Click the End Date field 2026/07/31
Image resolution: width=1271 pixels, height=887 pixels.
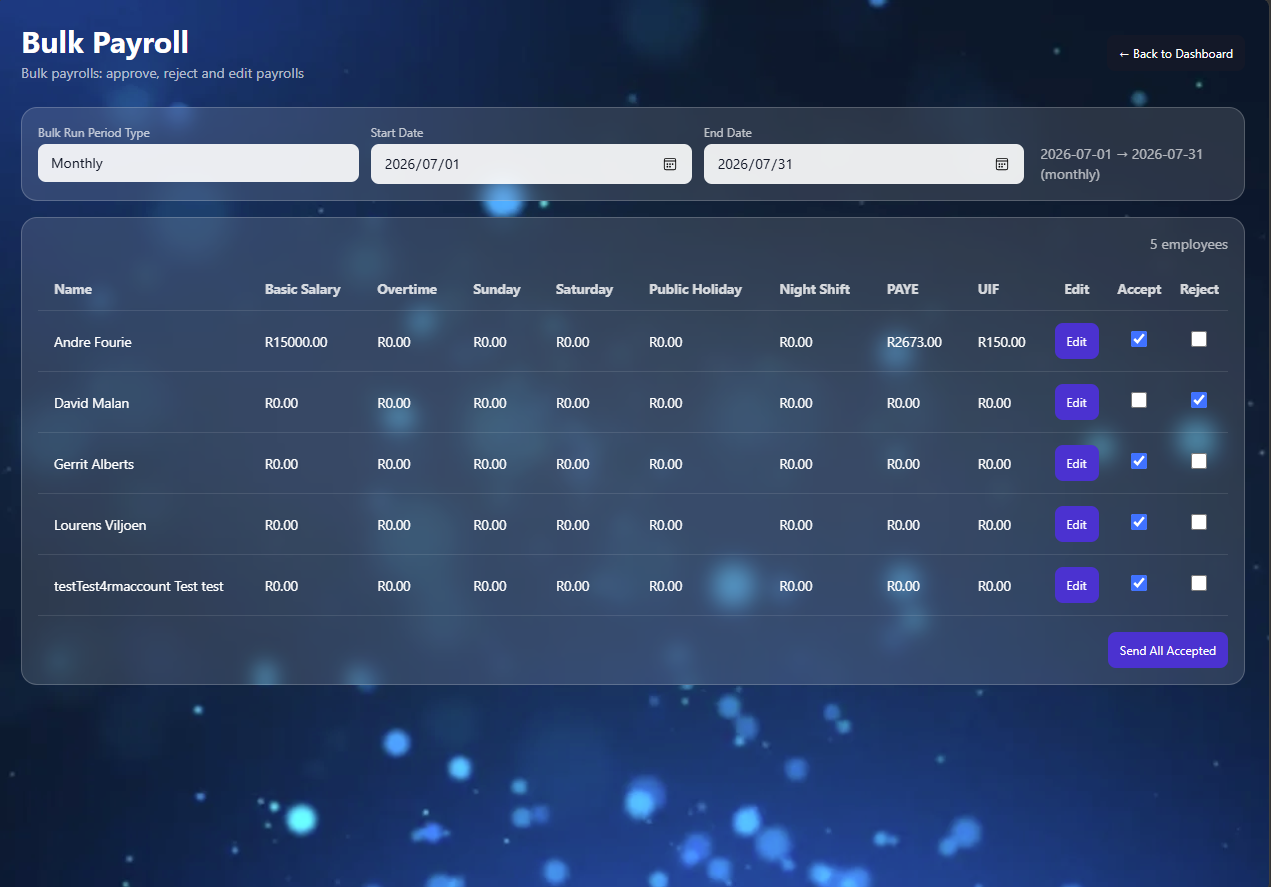tap(864, 164)
